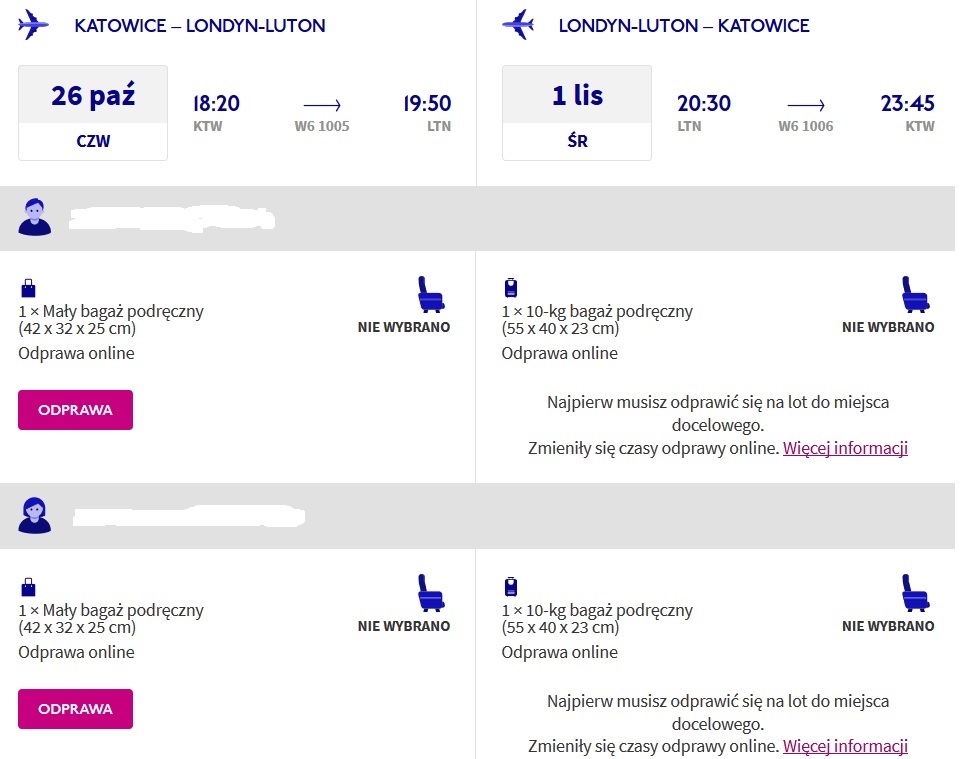Select seat icon for first passenger's return flight
Image resolution: width=970 pixels, height=759 pixels.
(x=915, y=294)
